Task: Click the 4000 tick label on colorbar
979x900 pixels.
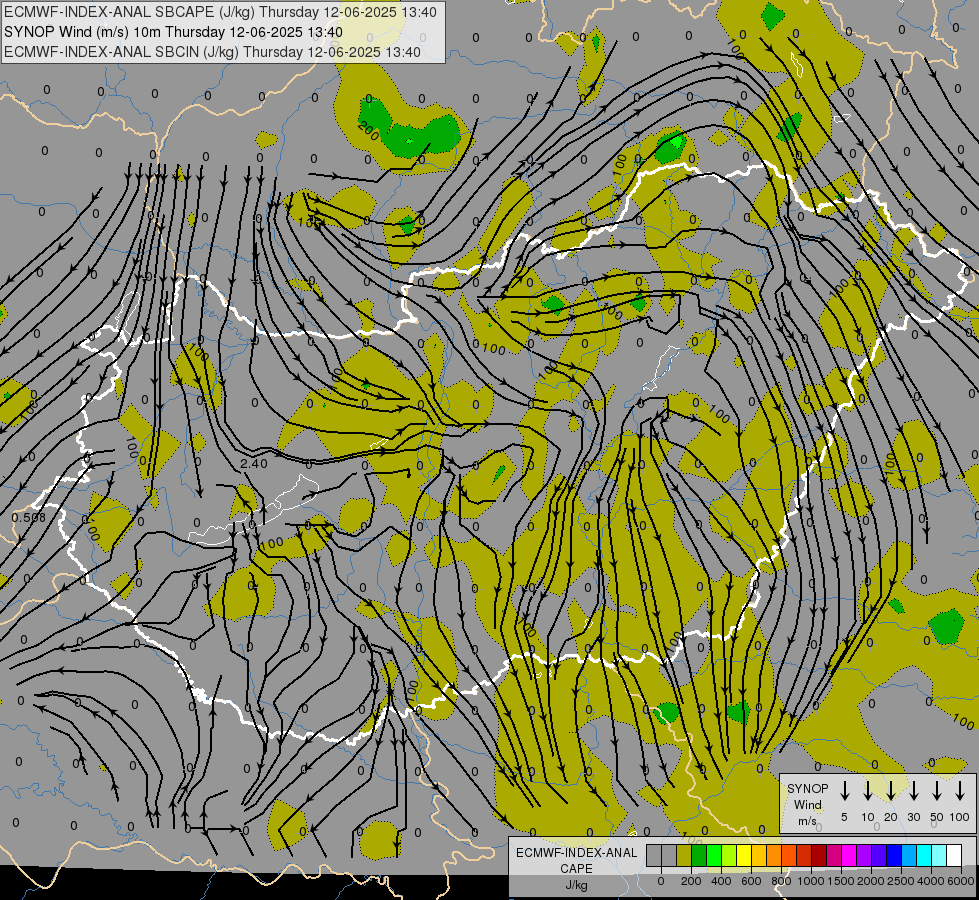Action: [x=931, y=881]
